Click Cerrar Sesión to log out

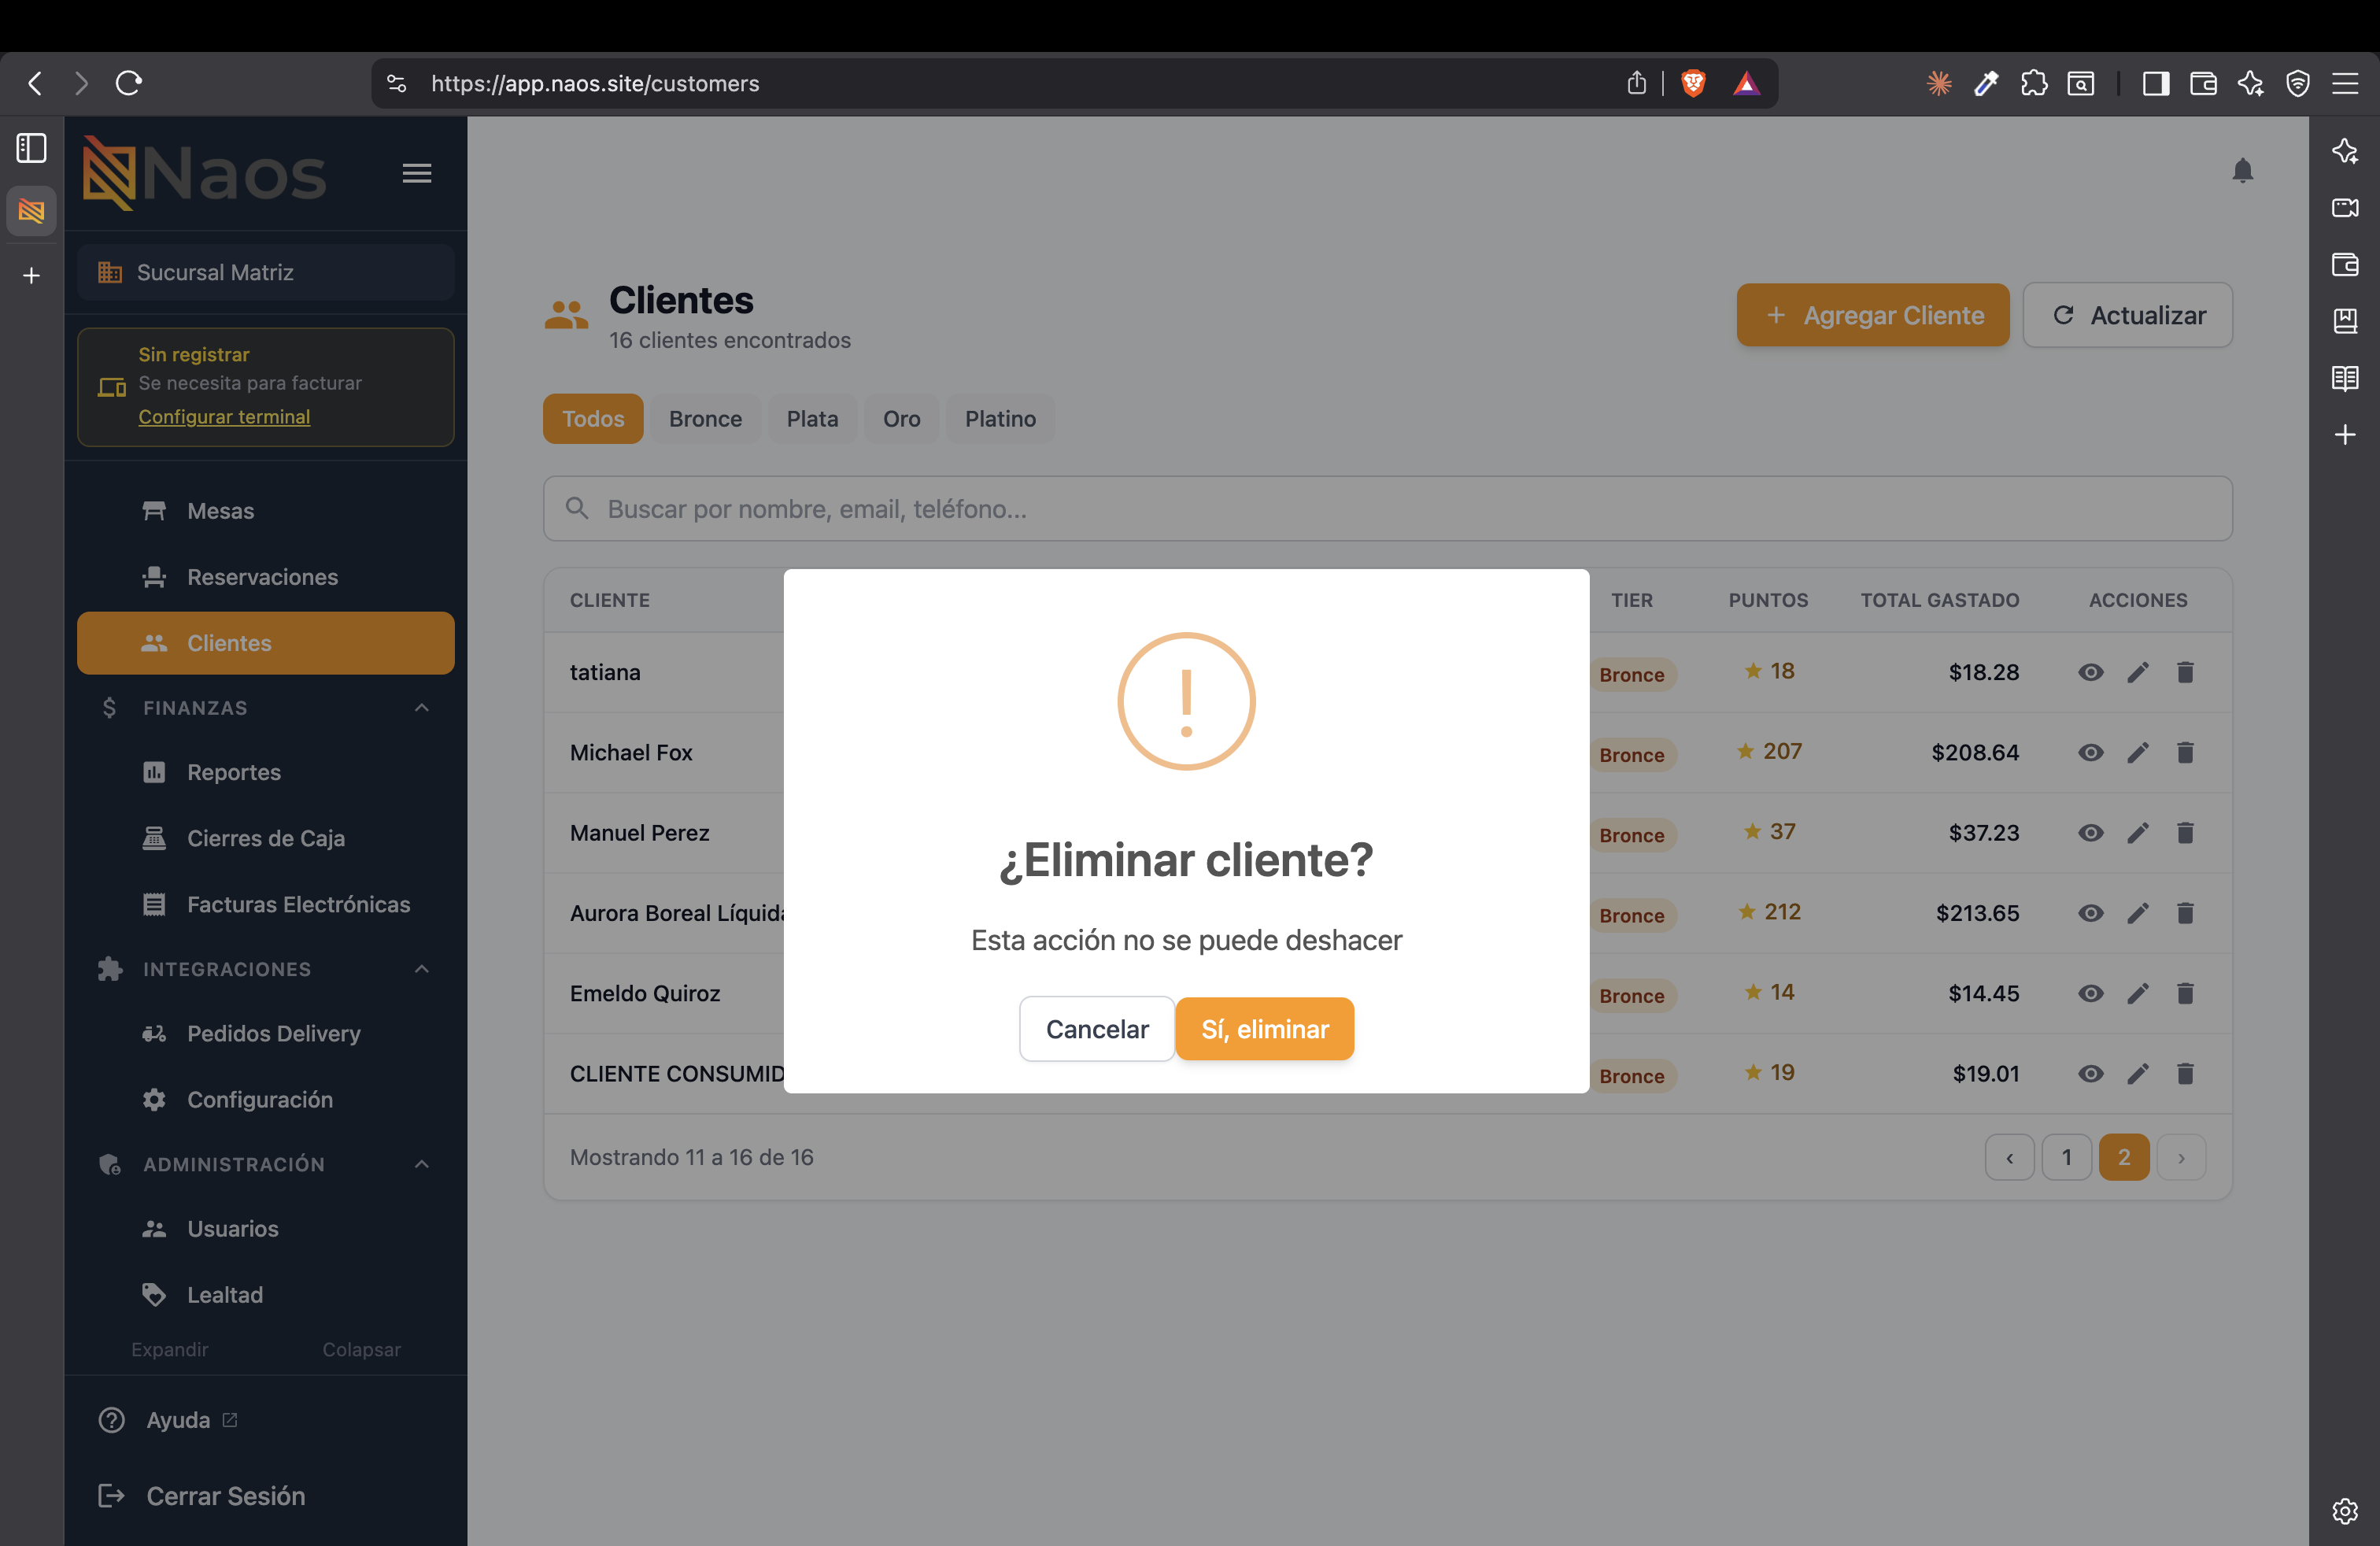pos(202,1496)
